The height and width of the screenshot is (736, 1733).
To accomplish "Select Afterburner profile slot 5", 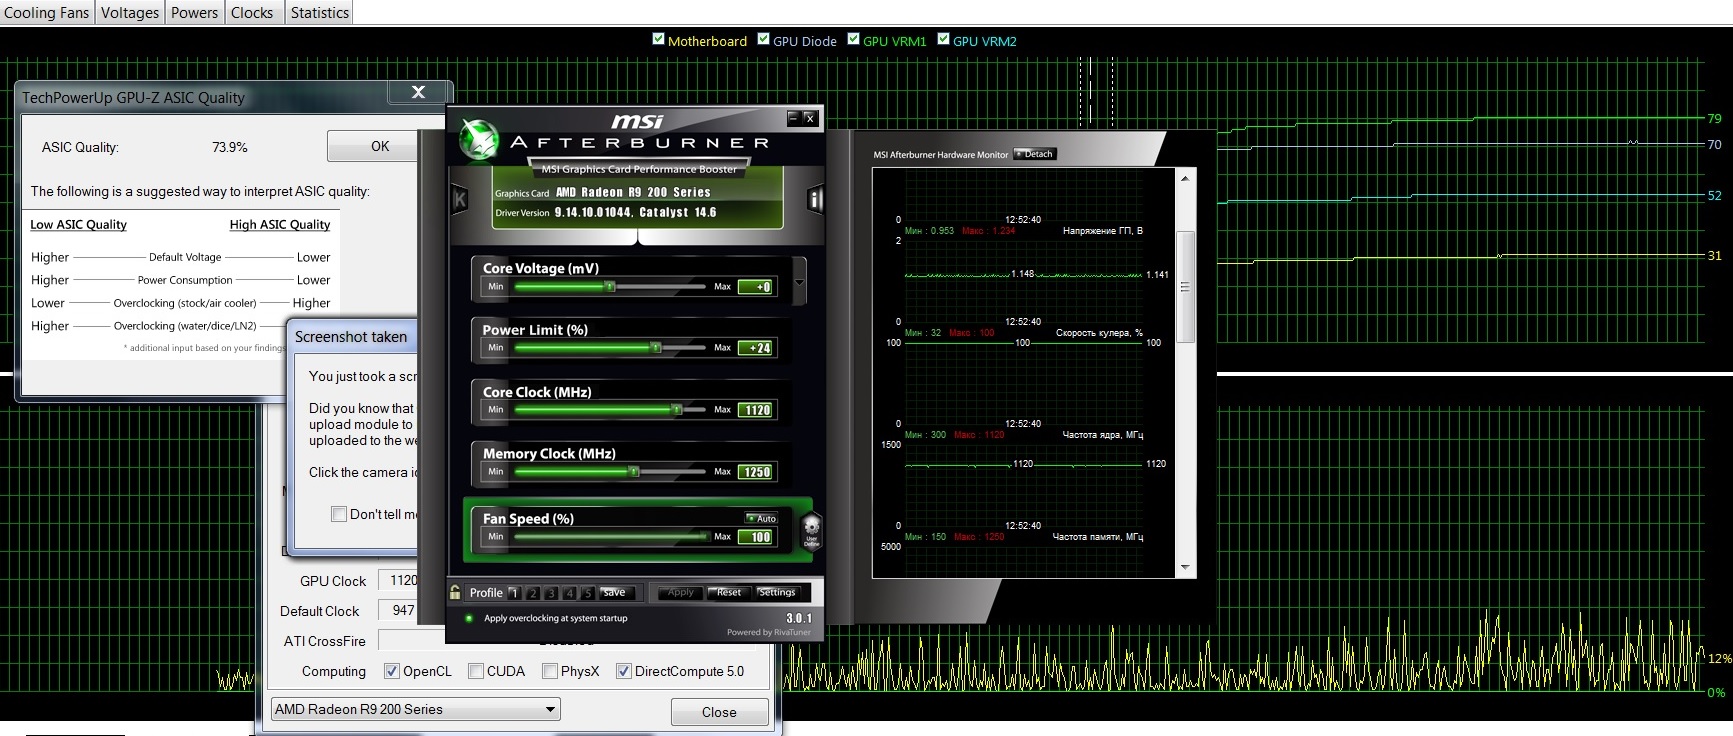I will 588,593.
